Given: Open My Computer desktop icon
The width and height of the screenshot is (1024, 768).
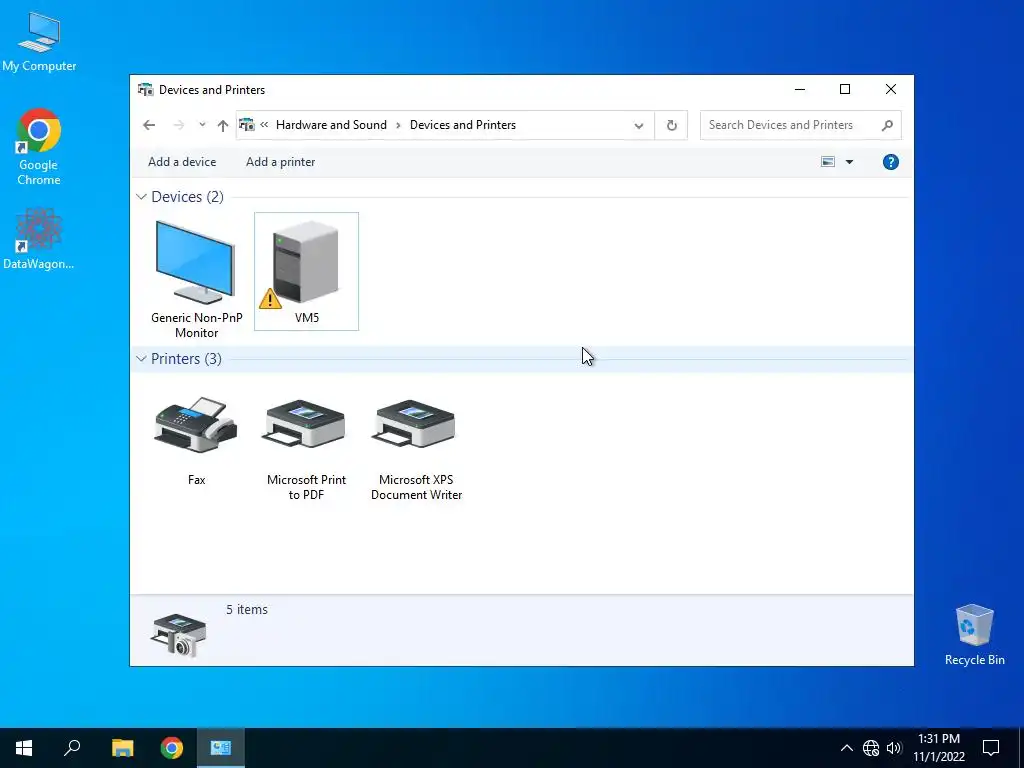Looking at the screenshot, I should pos(39,41).
